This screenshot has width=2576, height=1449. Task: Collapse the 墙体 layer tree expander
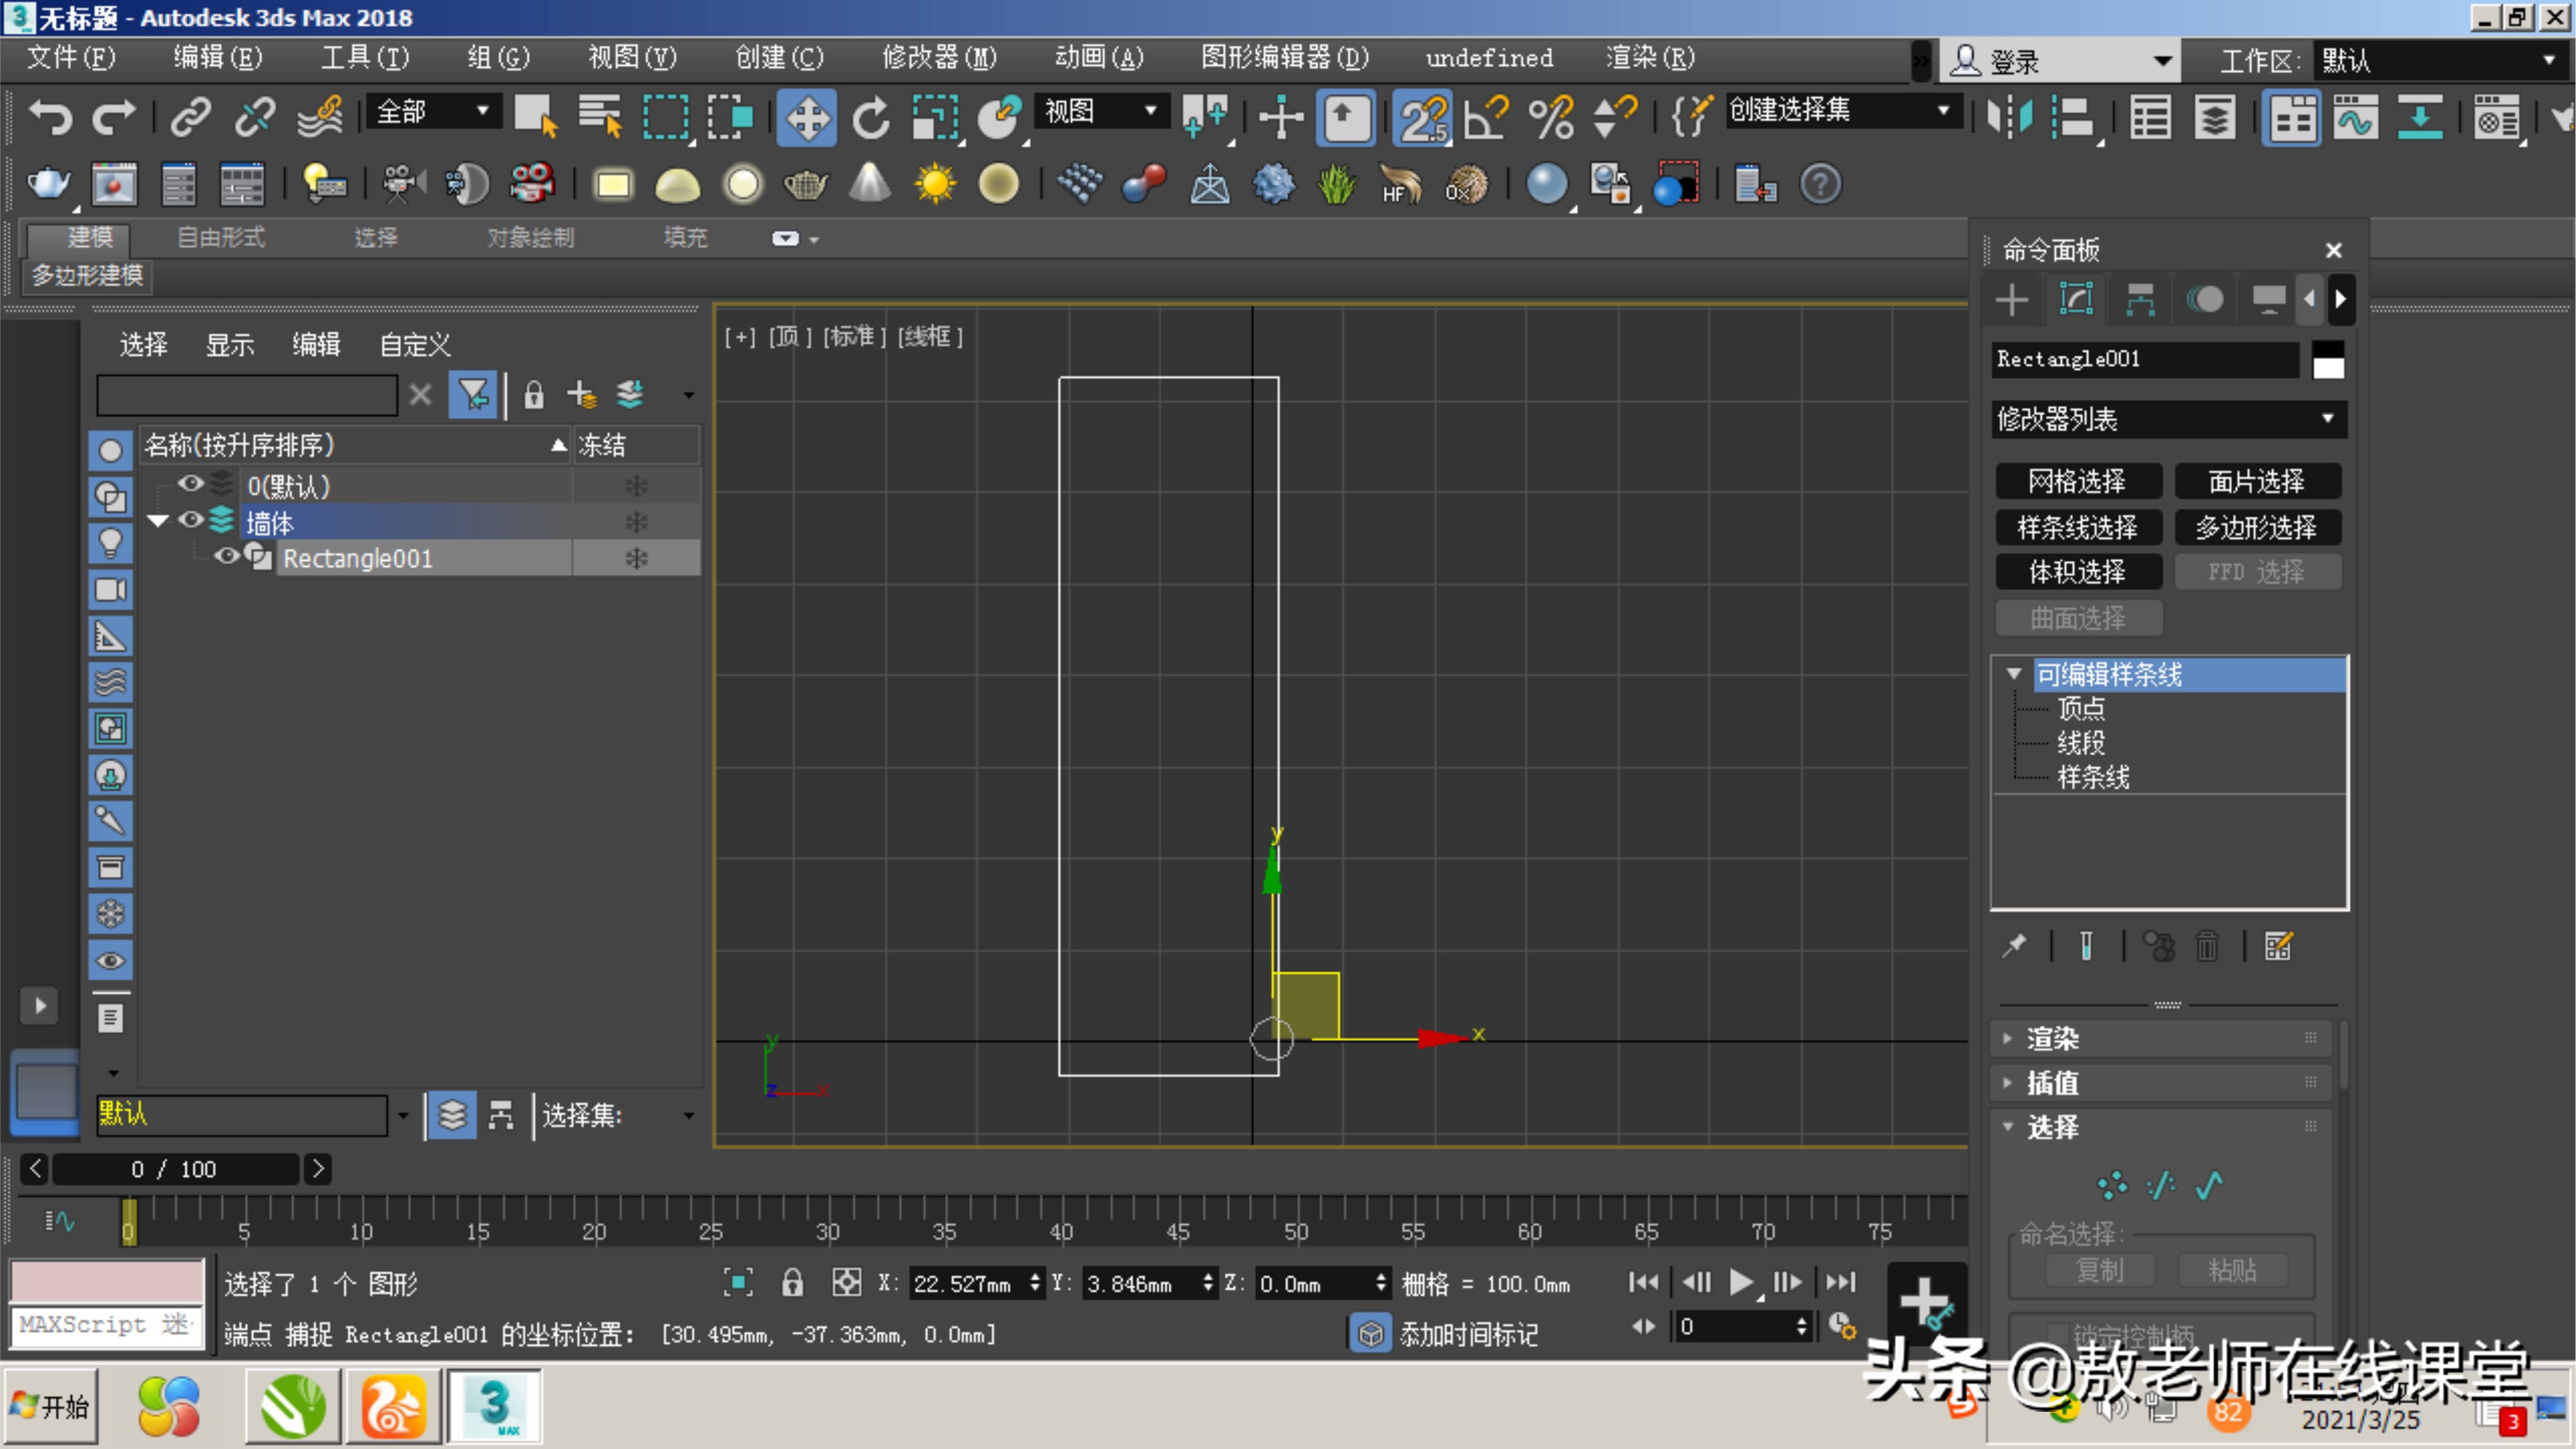(157, 520)
